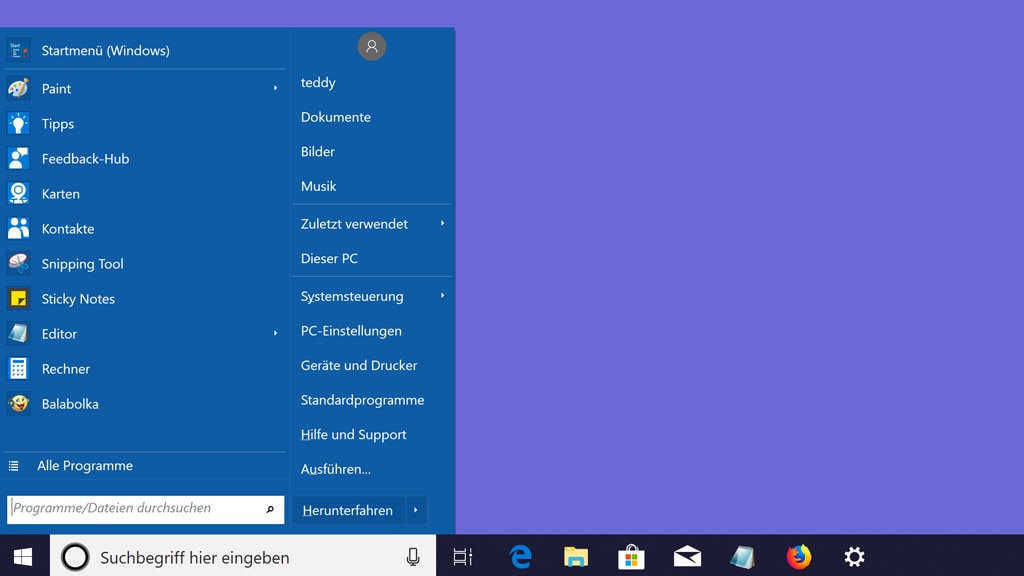Open Paint from the Start menu

tap(57, 88)
